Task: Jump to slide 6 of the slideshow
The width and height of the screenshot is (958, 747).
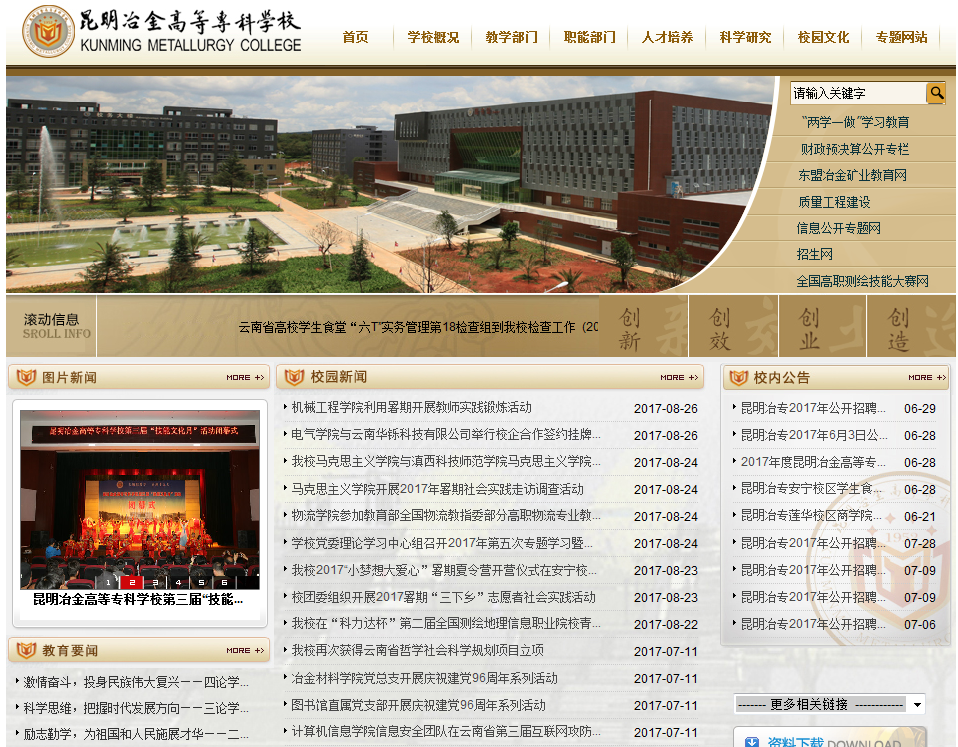Action: (224, 581)
